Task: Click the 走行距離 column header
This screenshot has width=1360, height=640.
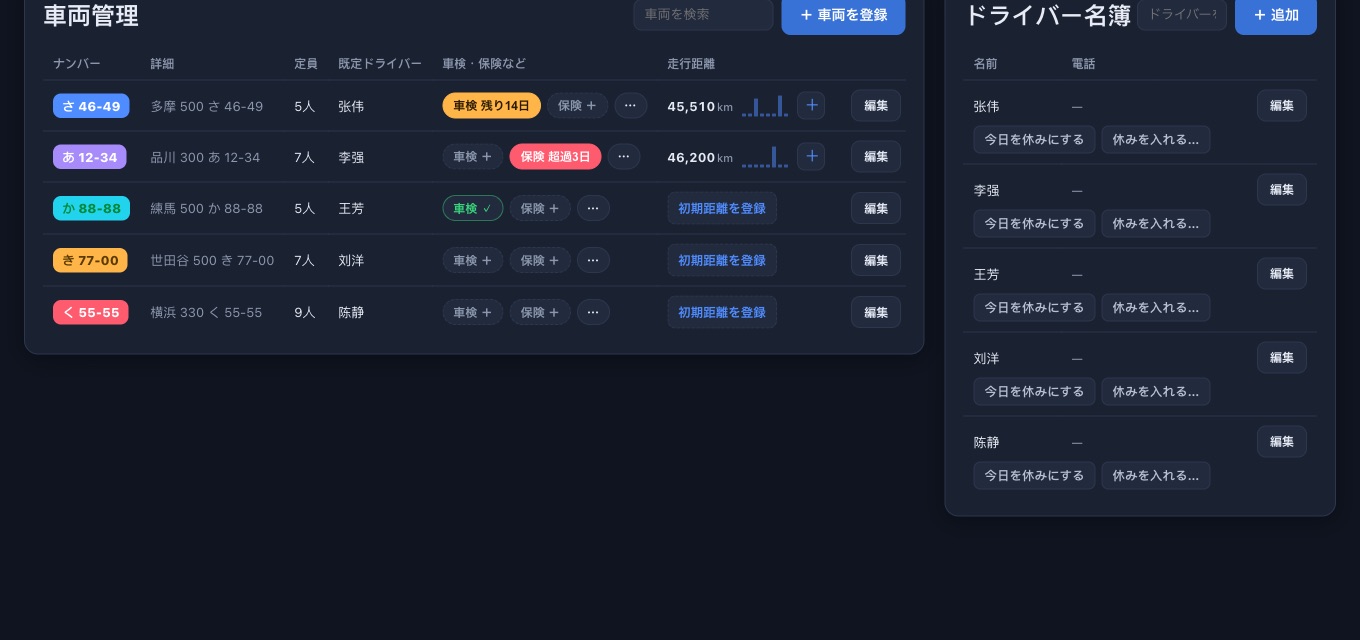Action: click(x=691, y=64)
